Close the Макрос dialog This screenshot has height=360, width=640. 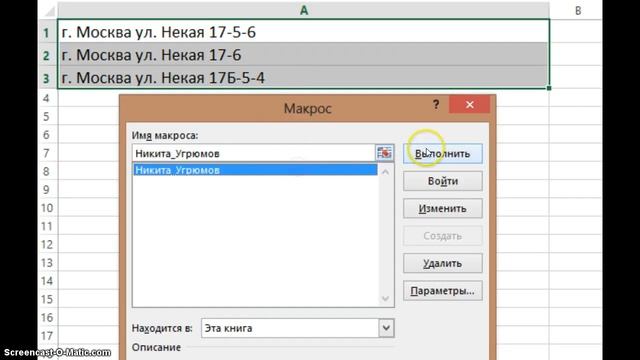click(469, 104)
